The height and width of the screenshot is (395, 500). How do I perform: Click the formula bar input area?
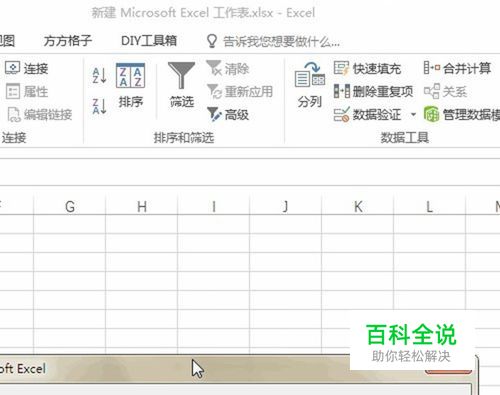coord(250,172)
